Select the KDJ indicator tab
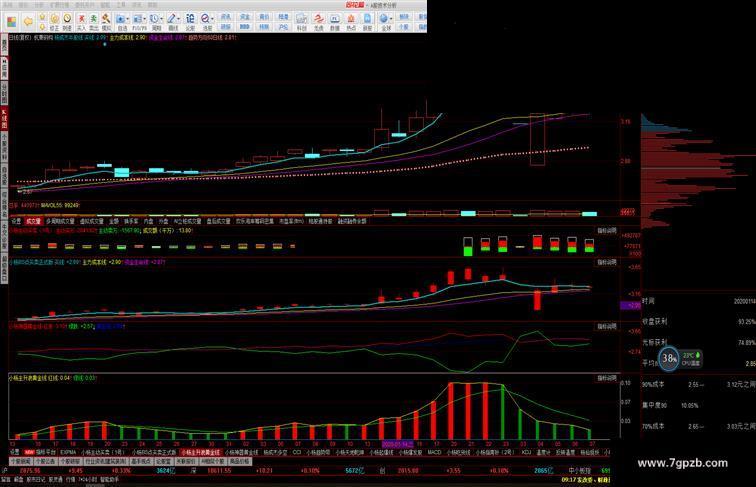This screenshot has height=487, width=756. (526, 452)
